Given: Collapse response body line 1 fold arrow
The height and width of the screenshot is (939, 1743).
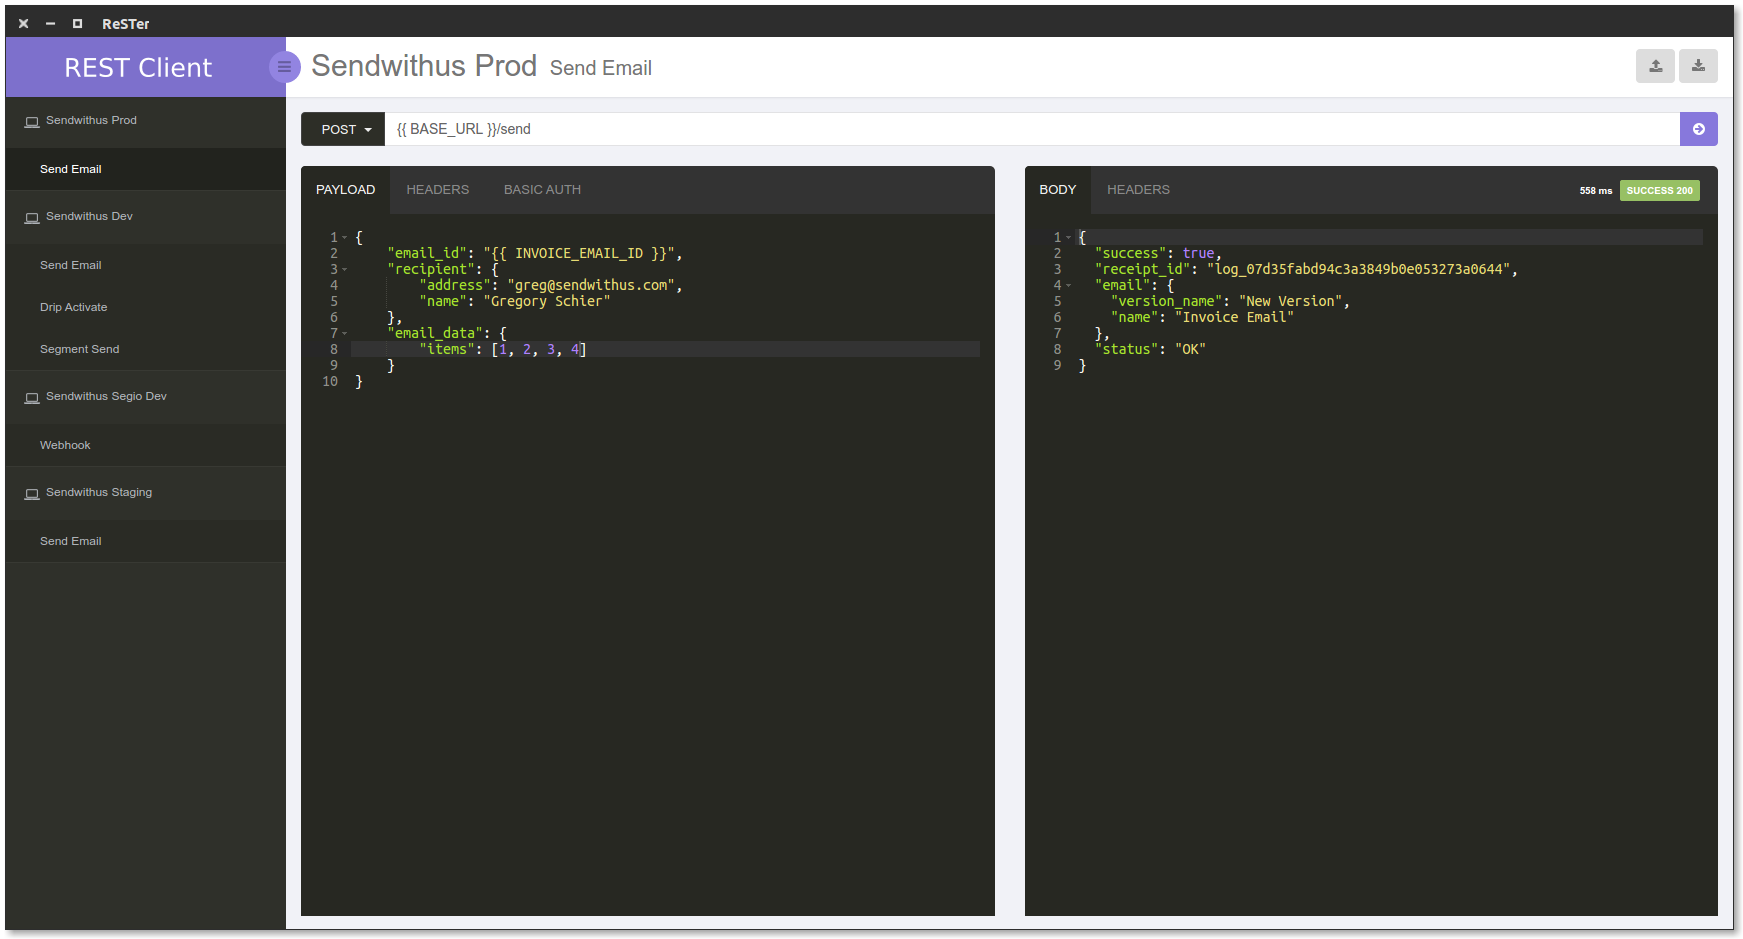Looking at the screenshot, I should pos(1068,238).
